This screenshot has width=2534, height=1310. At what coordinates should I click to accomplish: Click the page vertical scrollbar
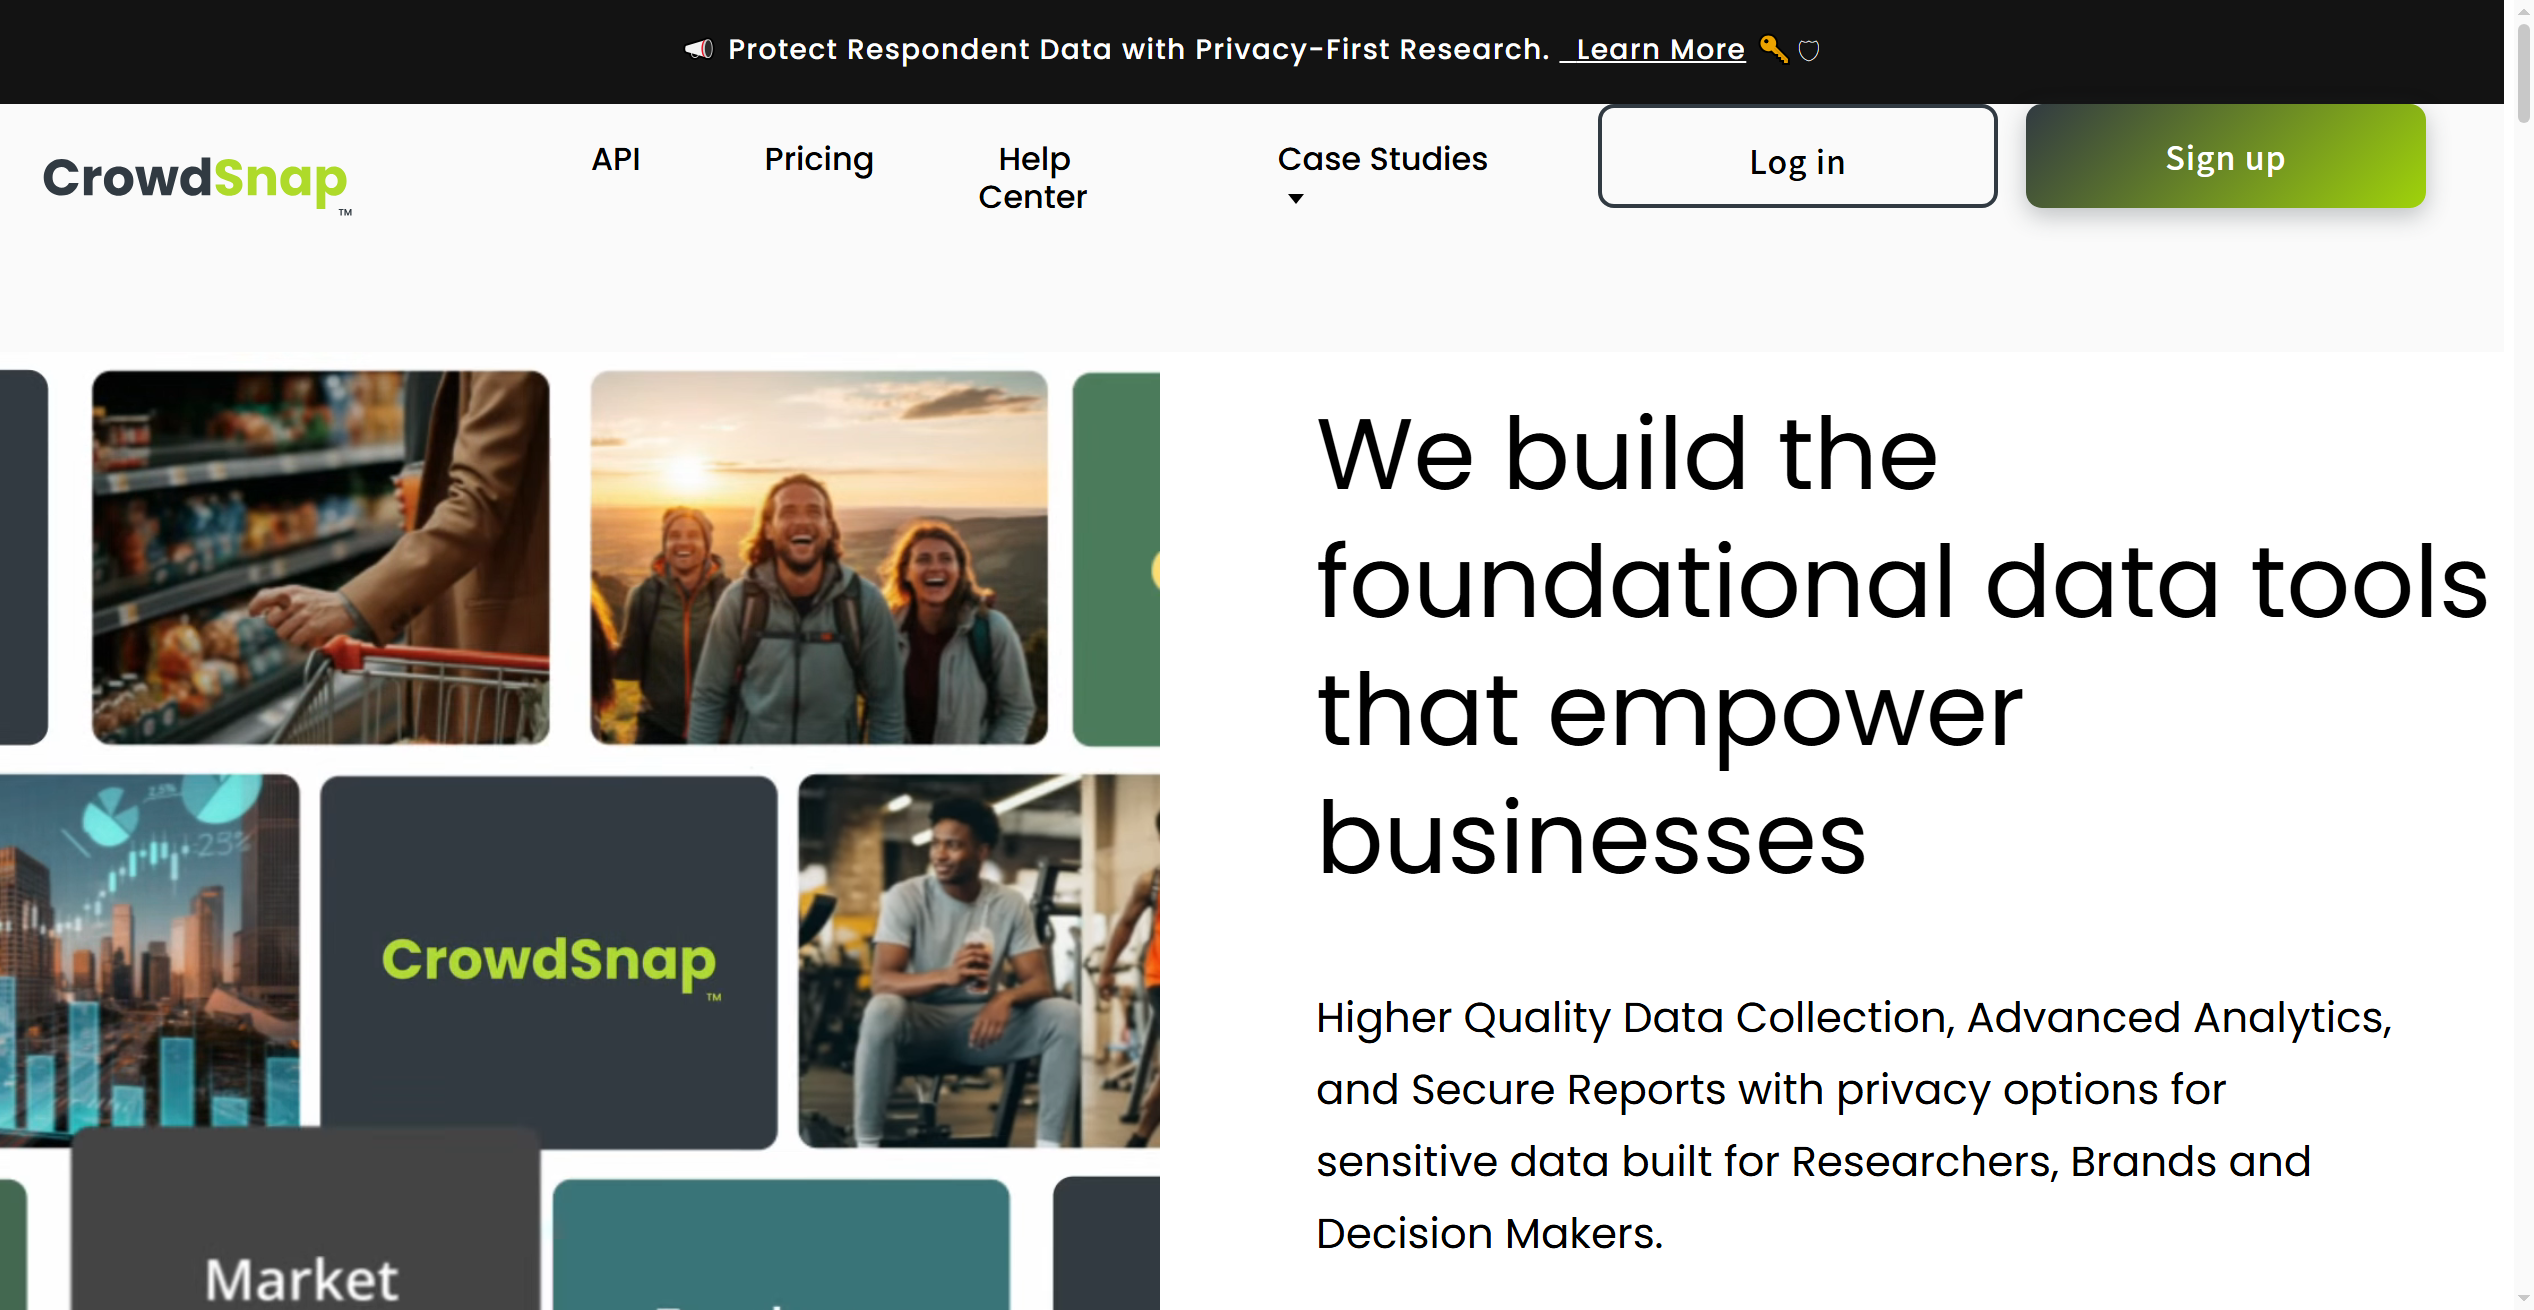coord(2523,655)
